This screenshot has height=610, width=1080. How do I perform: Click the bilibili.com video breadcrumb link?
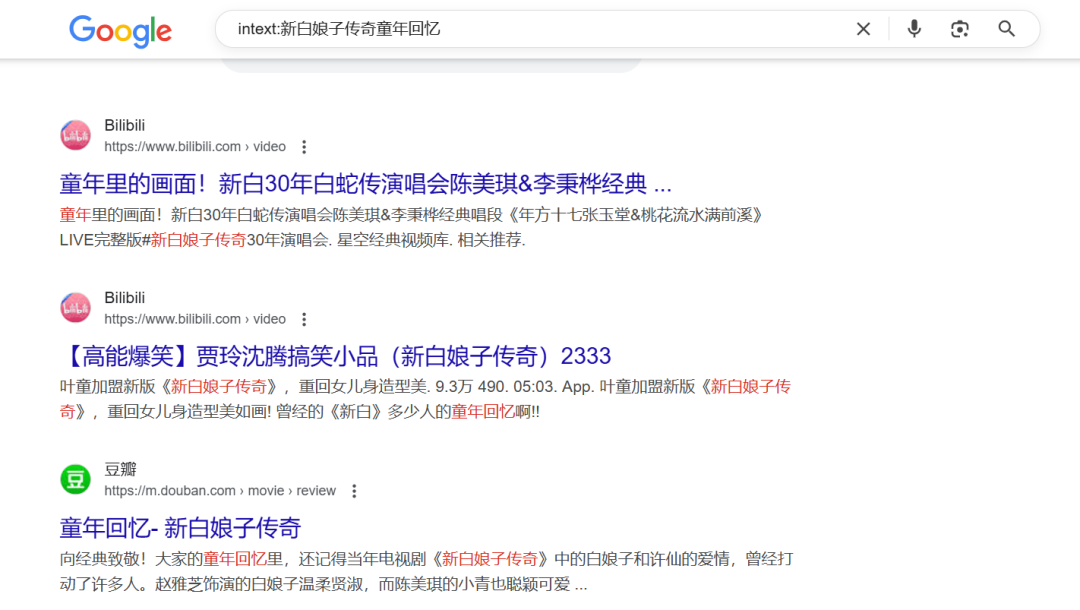pyautogui.click(x=194, y=146)
